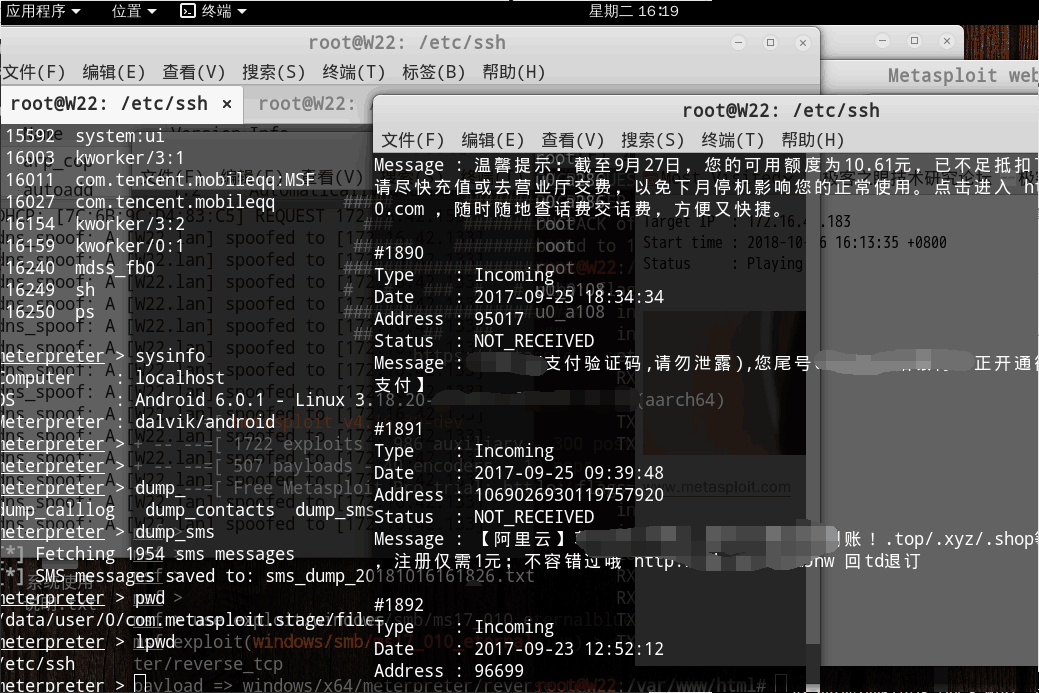This screenshot has width=1039, height=693.
Task: Open 帮助(H) menu in the front terminal
Action: 812,140
